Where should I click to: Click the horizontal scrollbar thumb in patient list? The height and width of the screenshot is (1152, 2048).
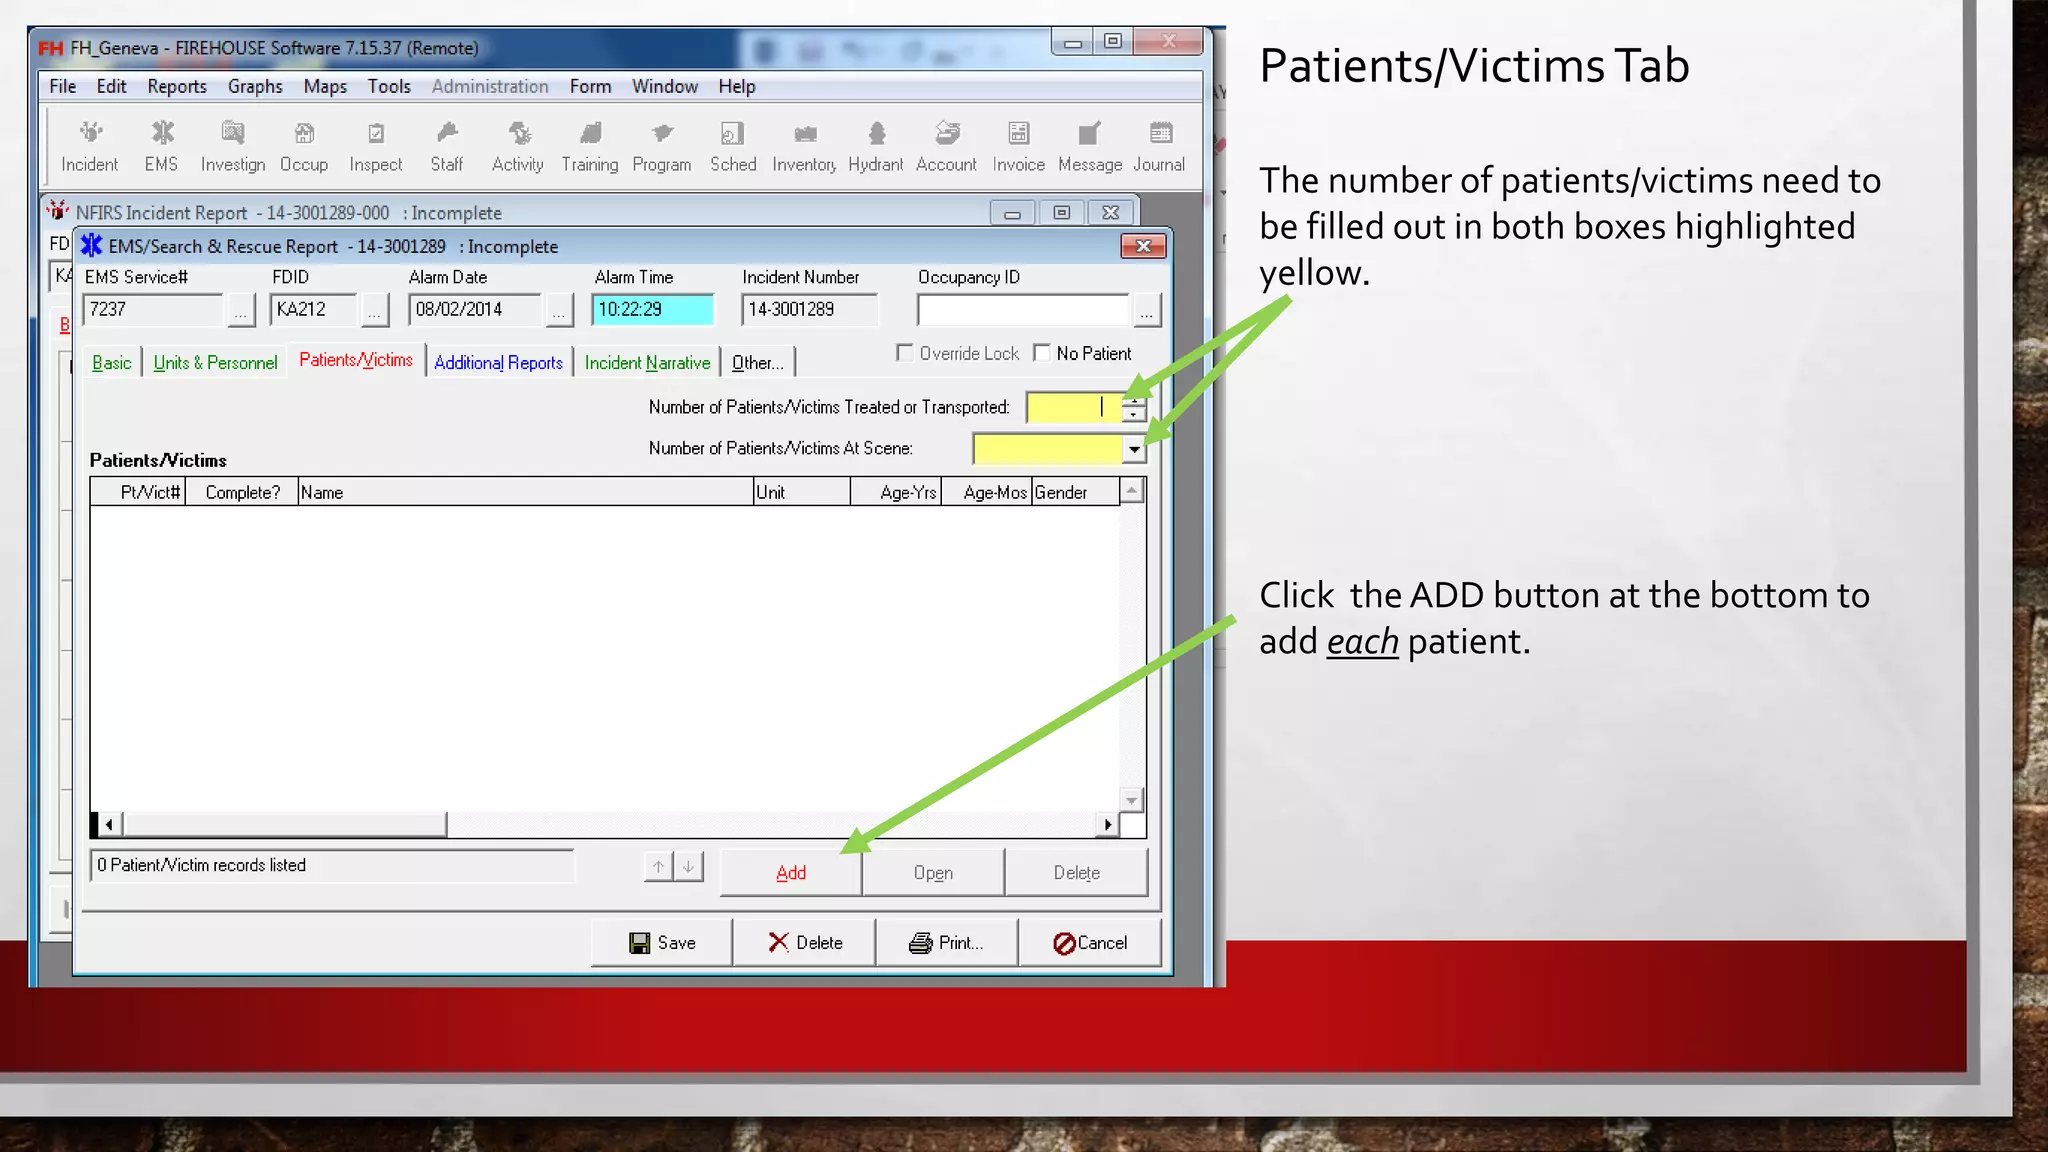click(284, 825)
